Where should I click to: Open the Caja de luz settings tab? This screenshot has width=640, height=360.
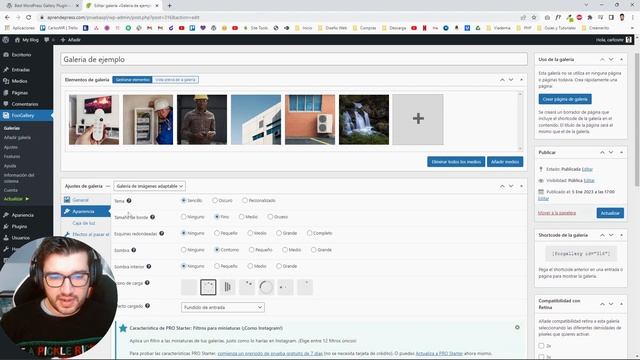point(84,223)
